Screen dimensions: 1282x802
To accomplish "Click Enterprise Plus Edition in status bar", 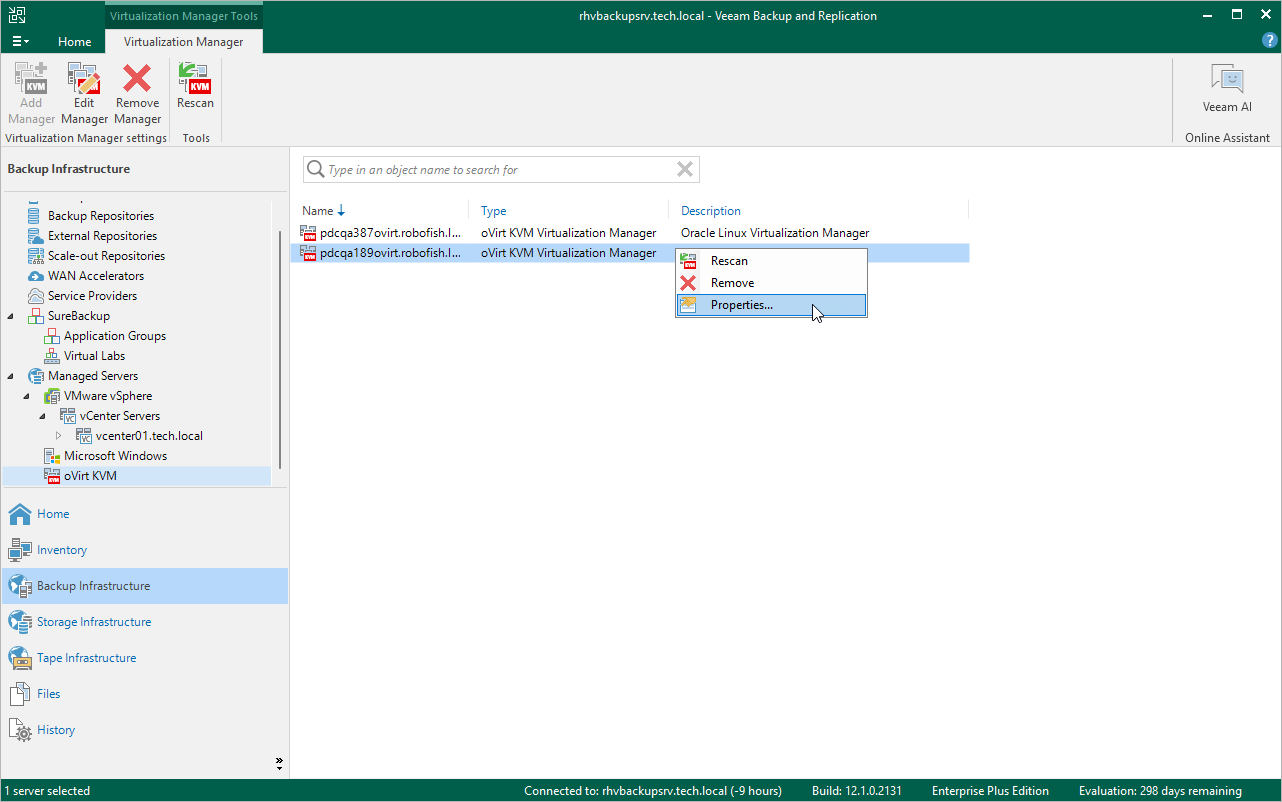I will coord(990,791).
